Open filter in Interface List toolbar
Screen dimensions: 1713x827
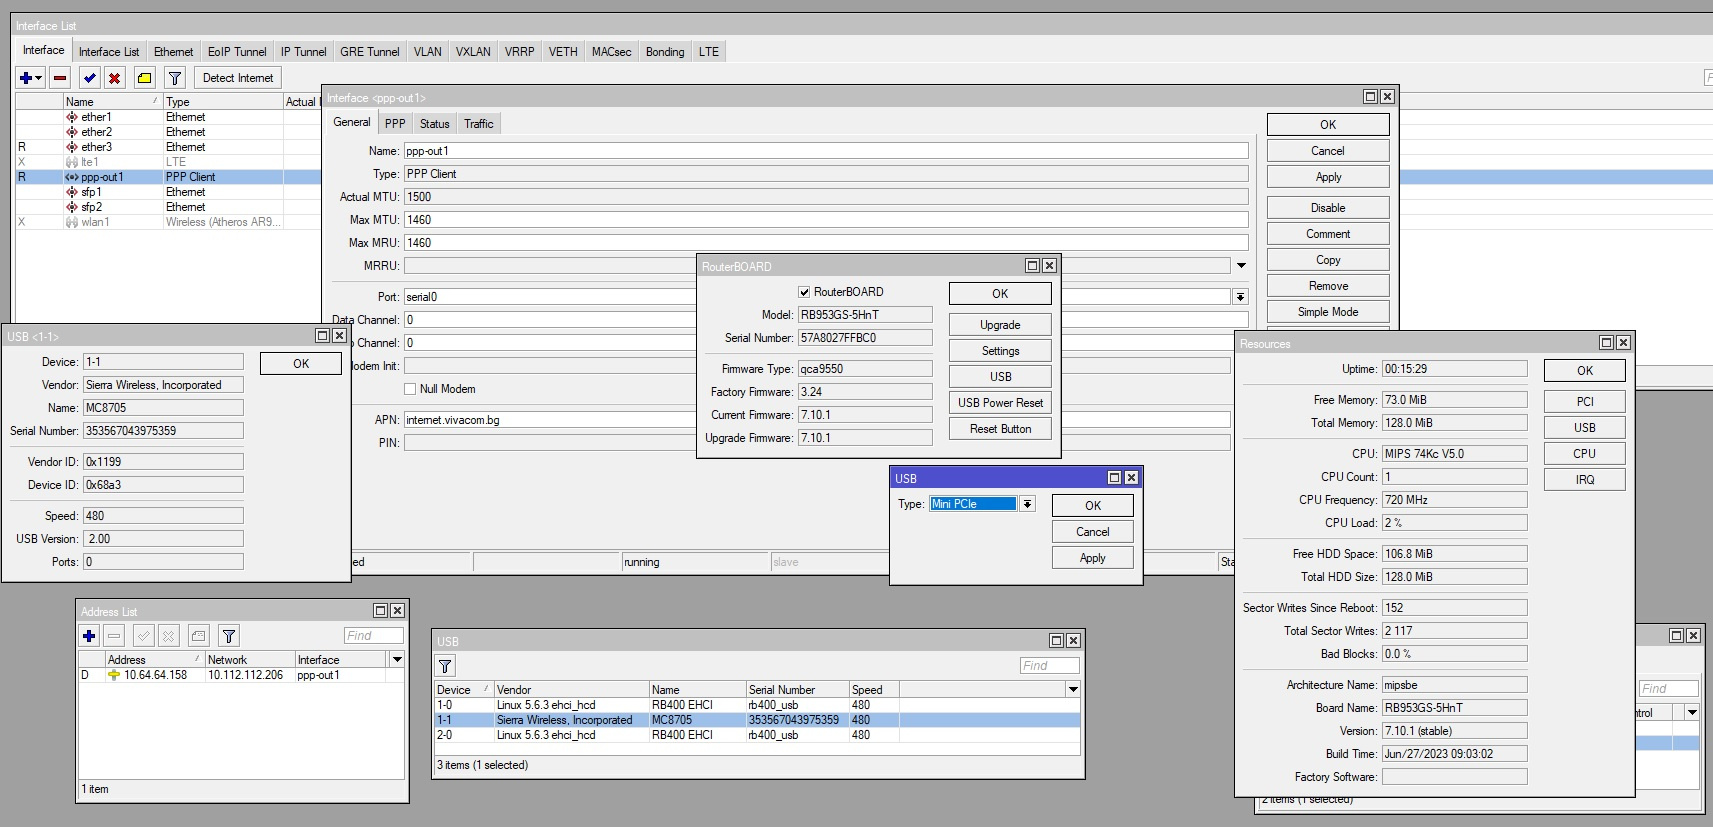[175, 78]
